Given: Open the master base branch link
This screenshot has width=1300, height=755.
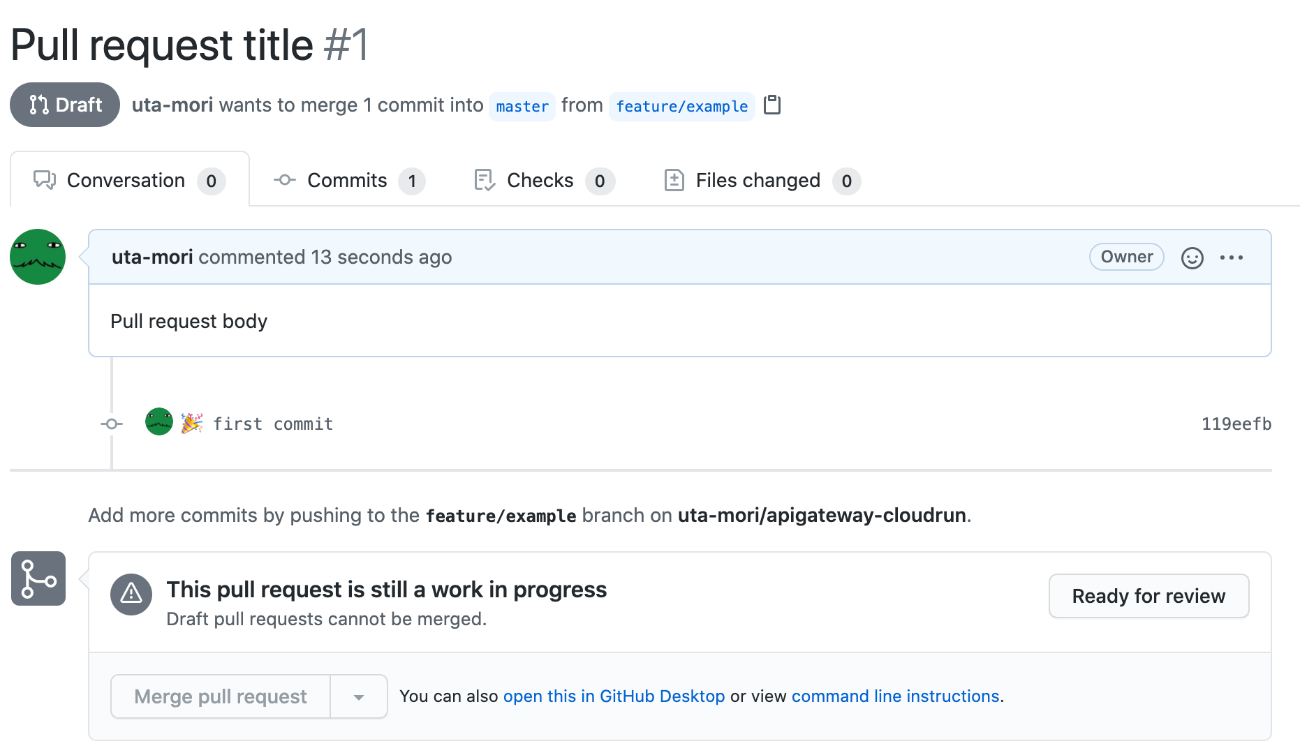Looking at the screenshot, I should click(522, 106).
